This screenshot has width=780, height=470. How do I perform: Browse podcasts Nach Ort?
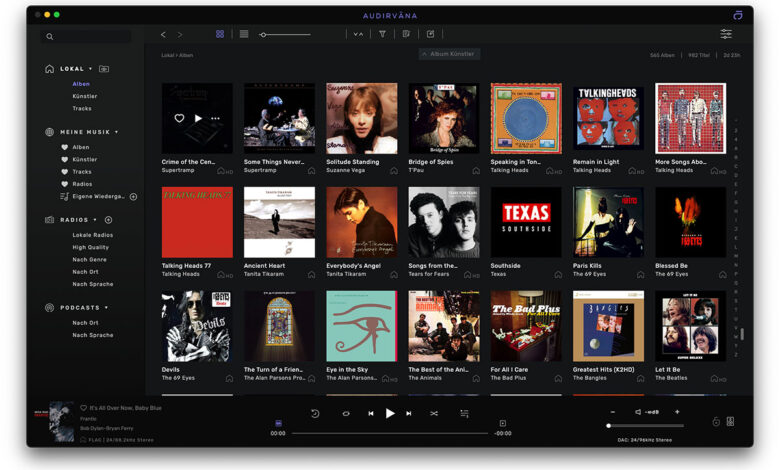tap(86, 323)
